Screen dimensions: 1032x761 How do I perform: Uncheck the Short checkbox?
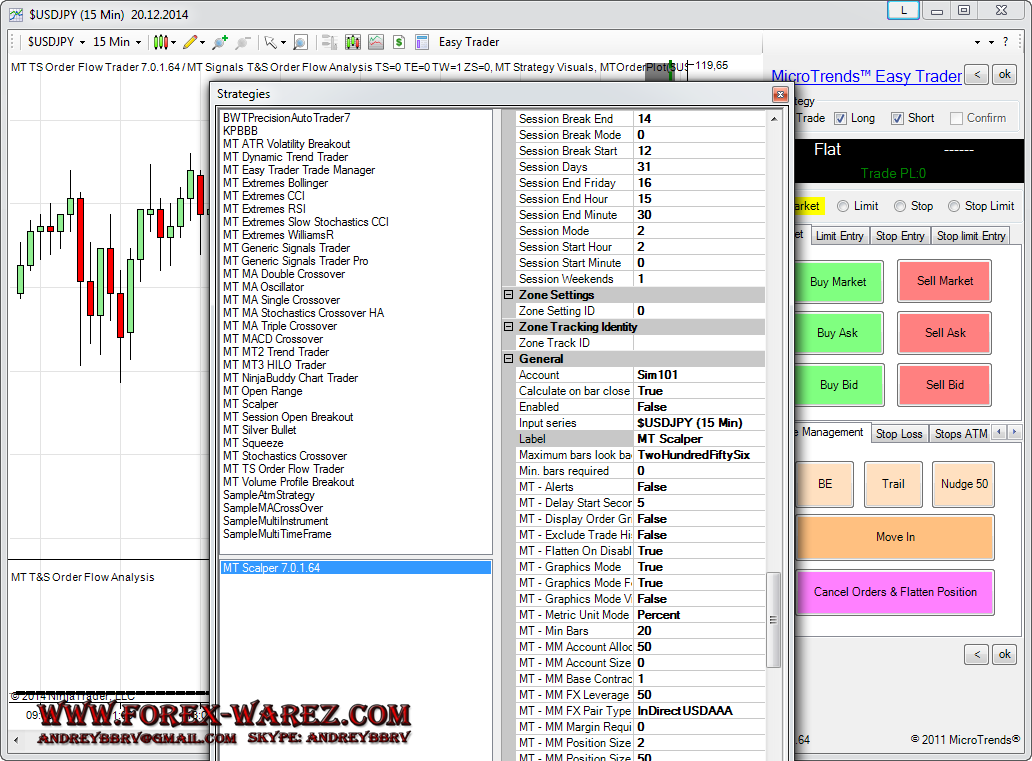pyautogui.click(x=897, y=118)
